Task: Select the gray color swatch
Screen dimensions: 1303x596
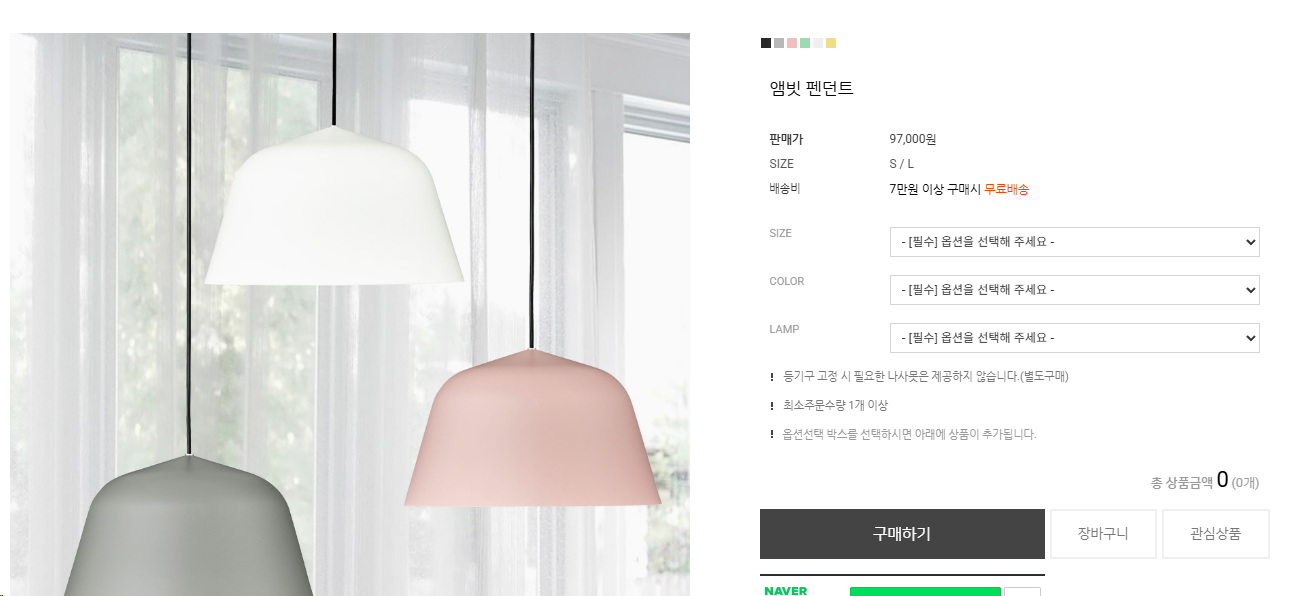Action: coord(779,43)
